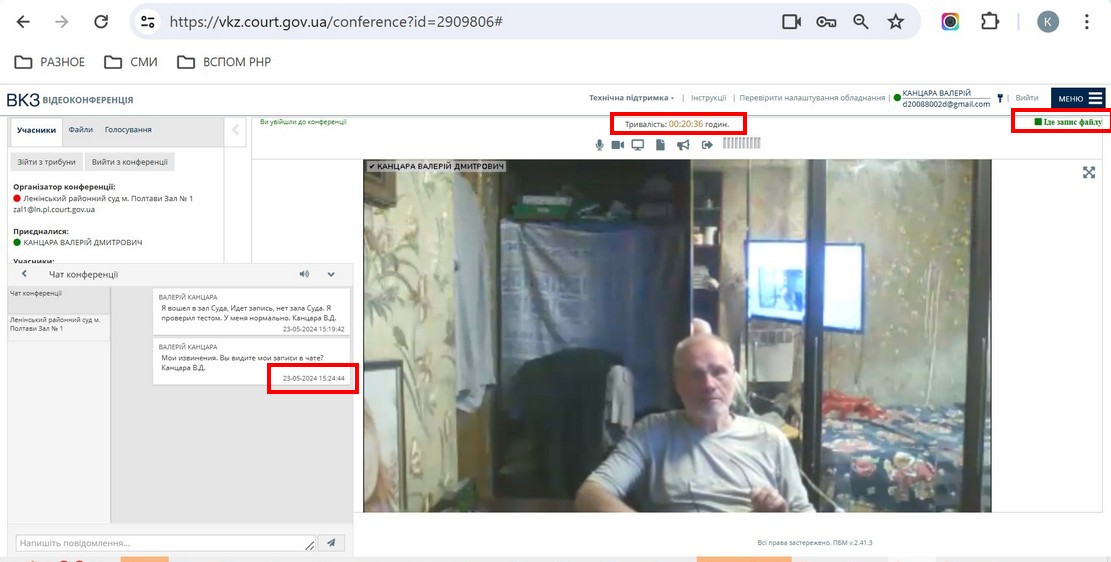Go back in conference chat panel
This screenshot has width=1111, height=562.
tap(24, 274)
